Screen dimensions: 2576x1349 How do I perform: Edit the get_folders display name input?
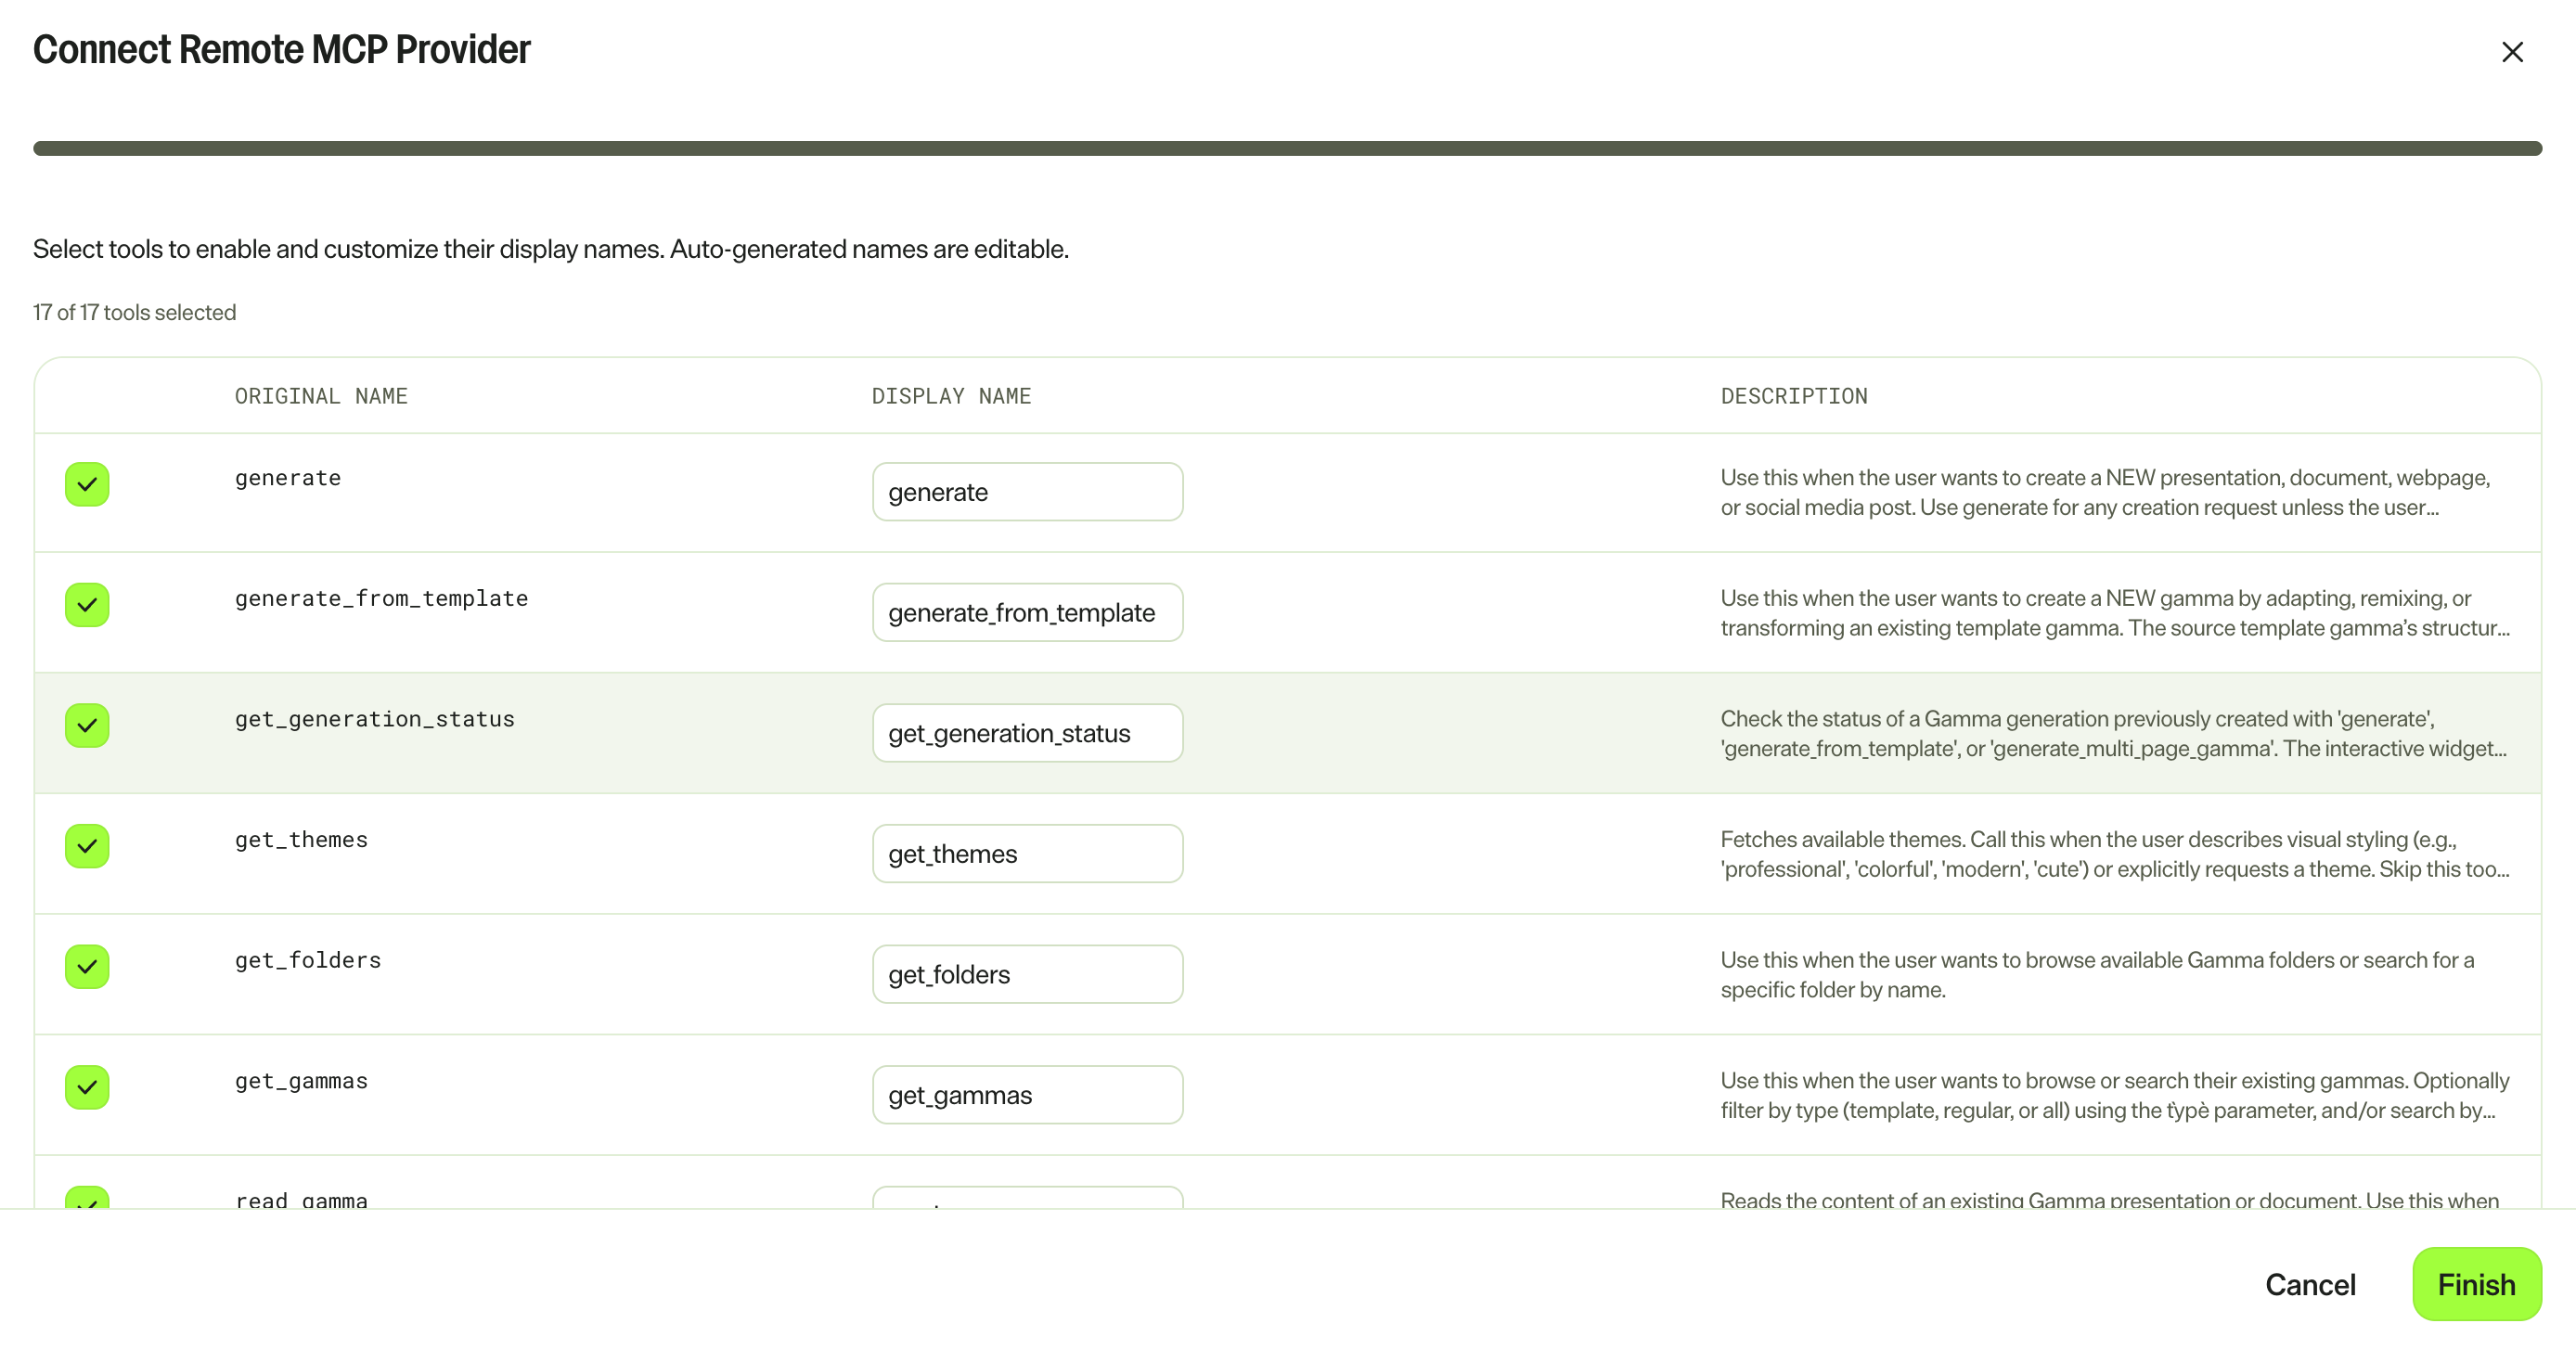pos(1027,974)
